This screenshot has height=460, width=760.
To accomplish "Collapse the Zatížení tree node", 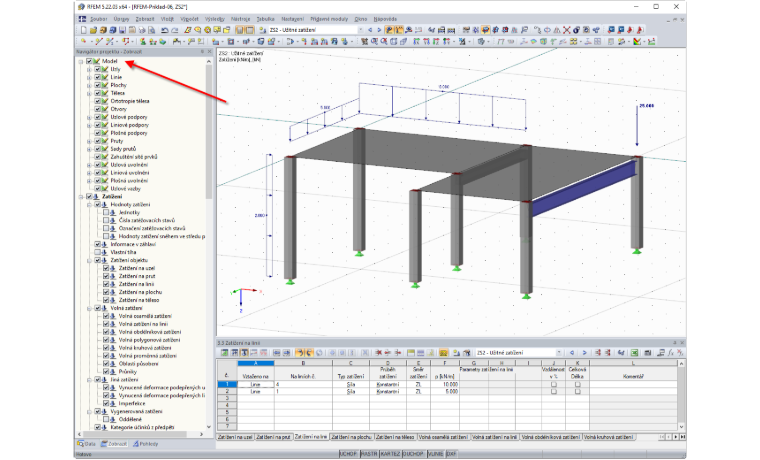I will [x=81, y=197].
